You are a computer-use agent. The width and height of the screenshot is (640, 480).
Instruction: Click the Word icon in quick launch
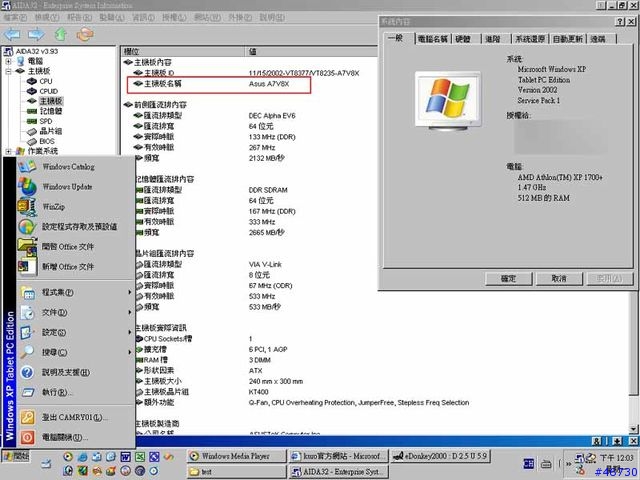click(125, 457)
